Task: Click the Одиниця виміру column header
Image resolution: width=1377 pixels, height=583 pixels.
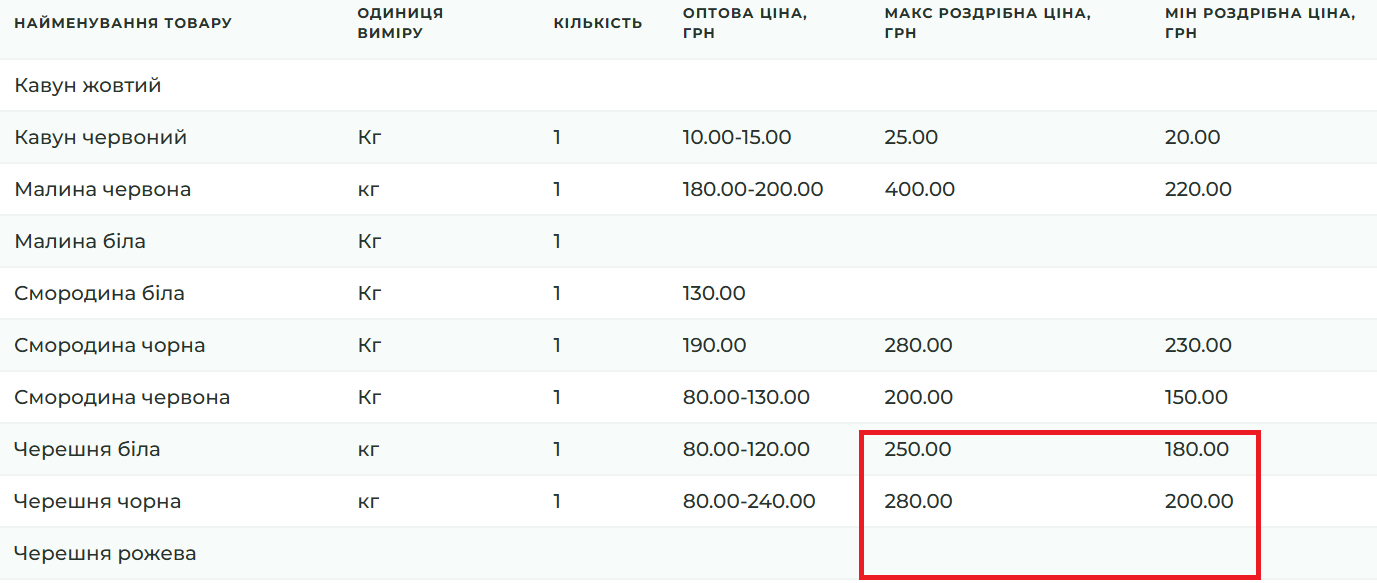Action: coord(400,23)
